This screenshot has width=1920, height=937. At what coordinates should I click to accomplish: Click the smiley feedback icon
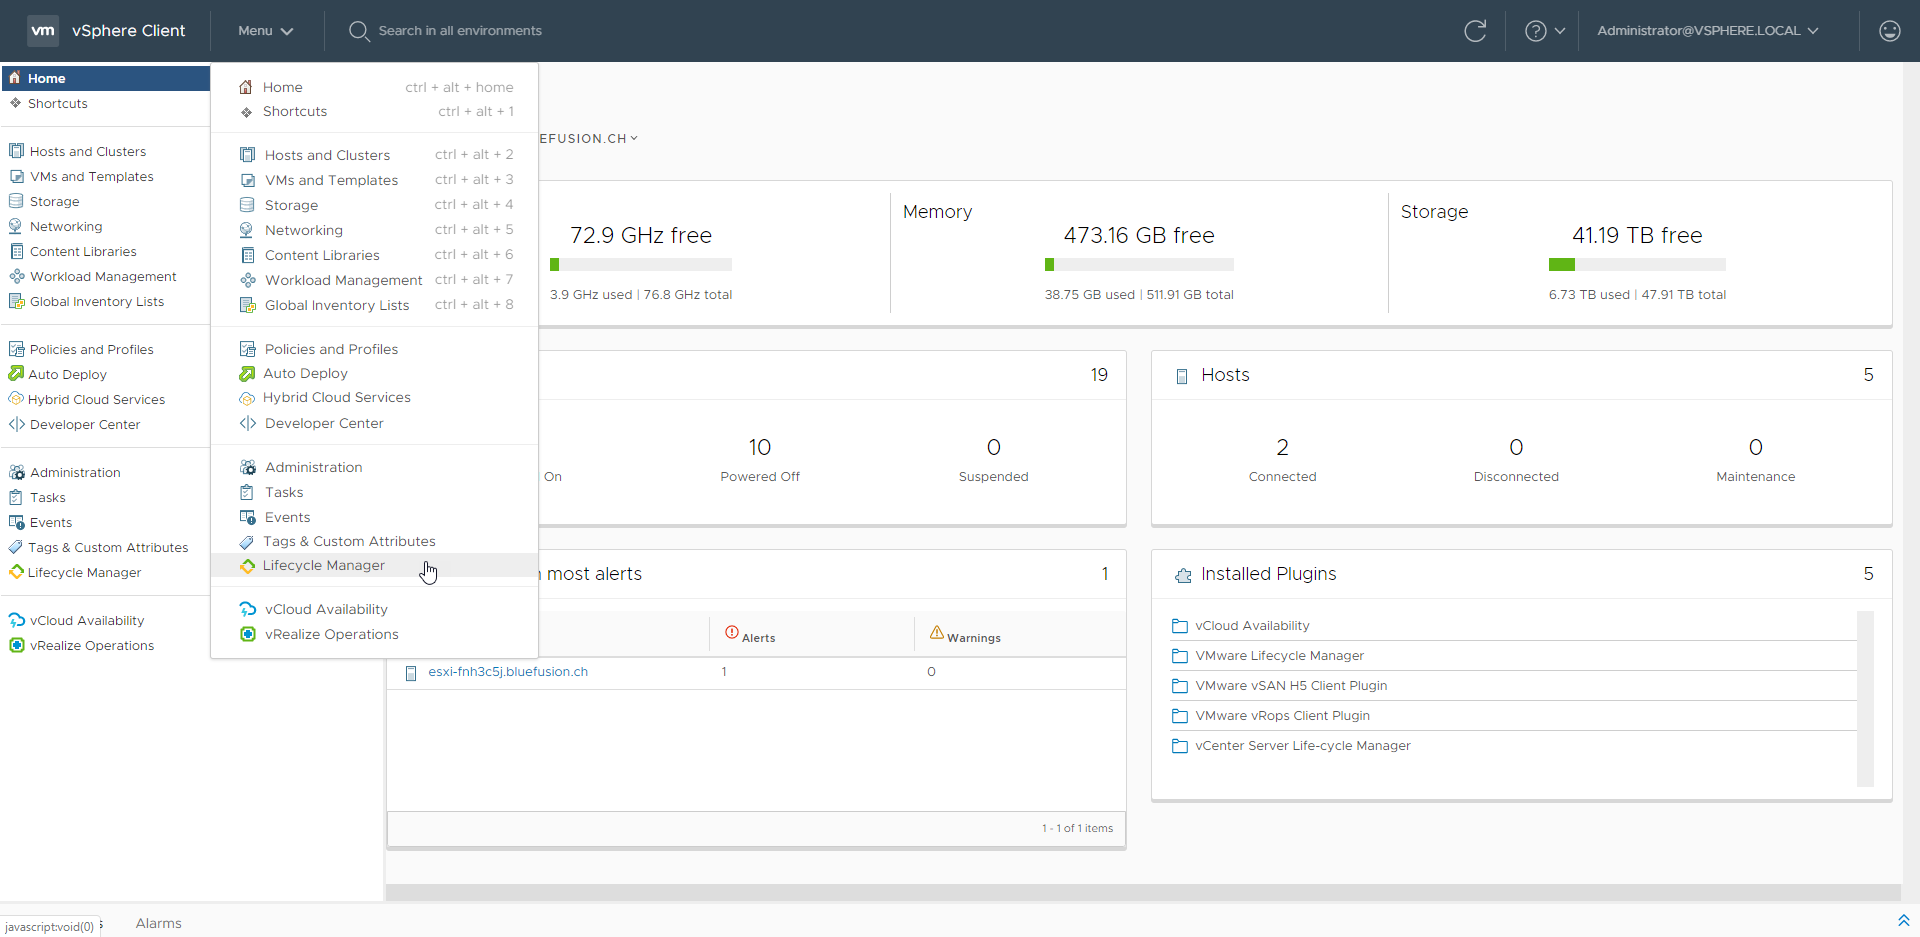click(1889, 31)
